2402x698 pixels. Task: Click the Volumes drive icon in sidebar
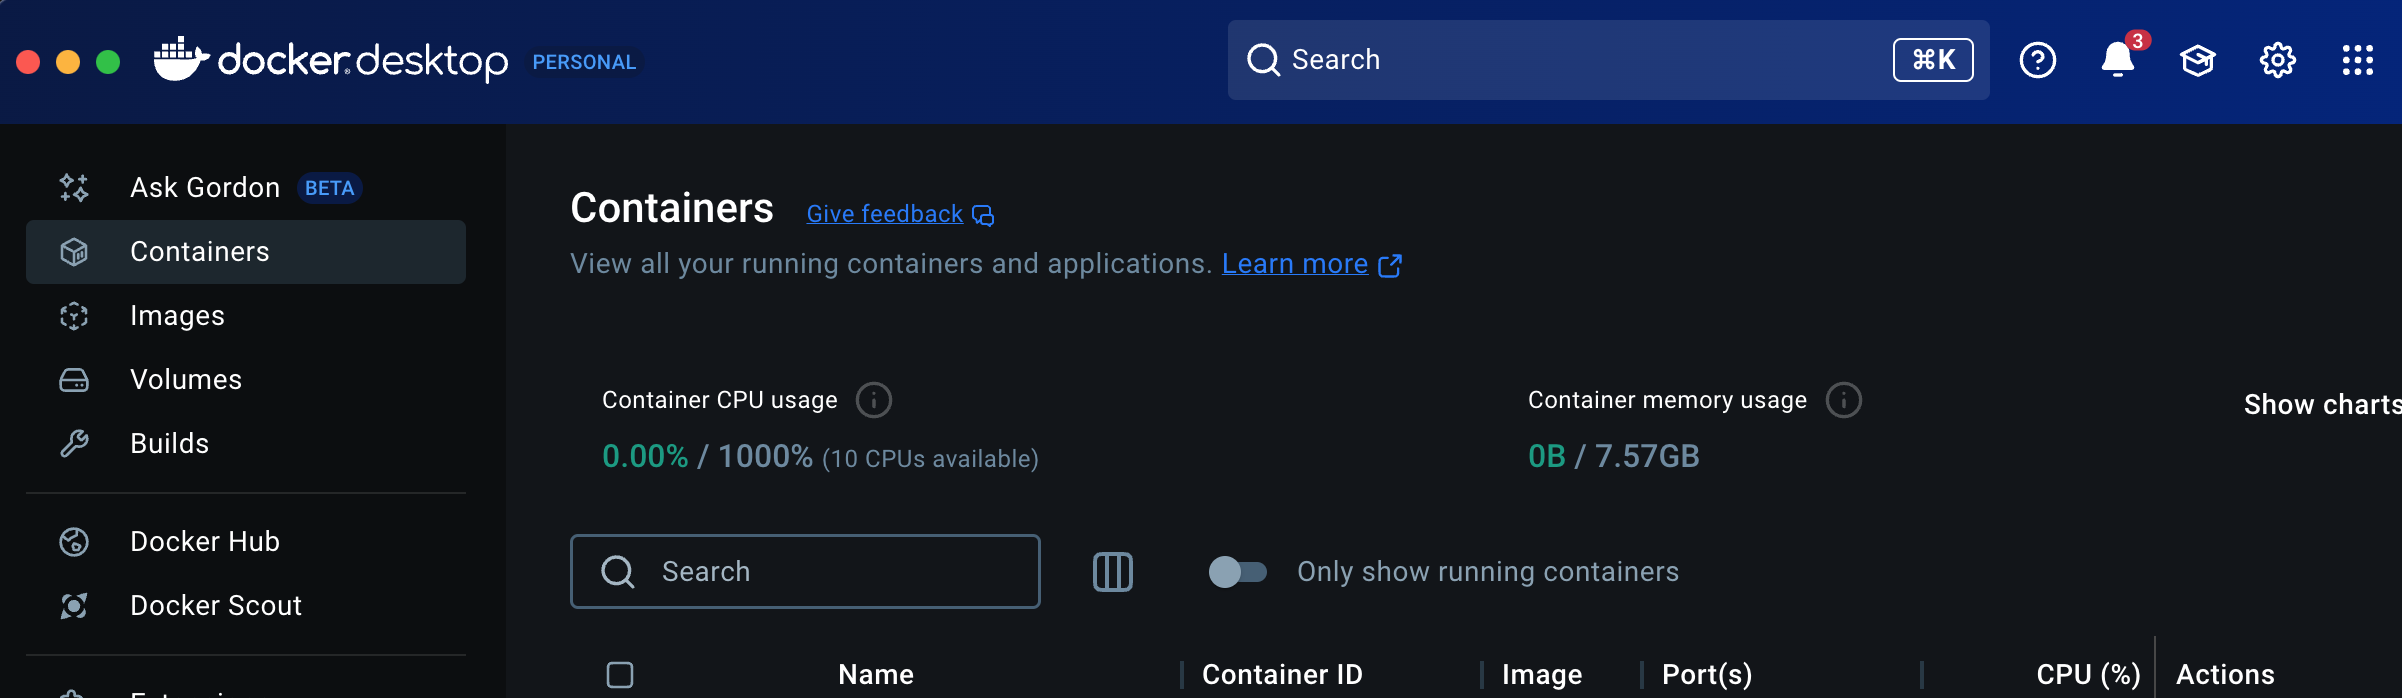point(74,380)
